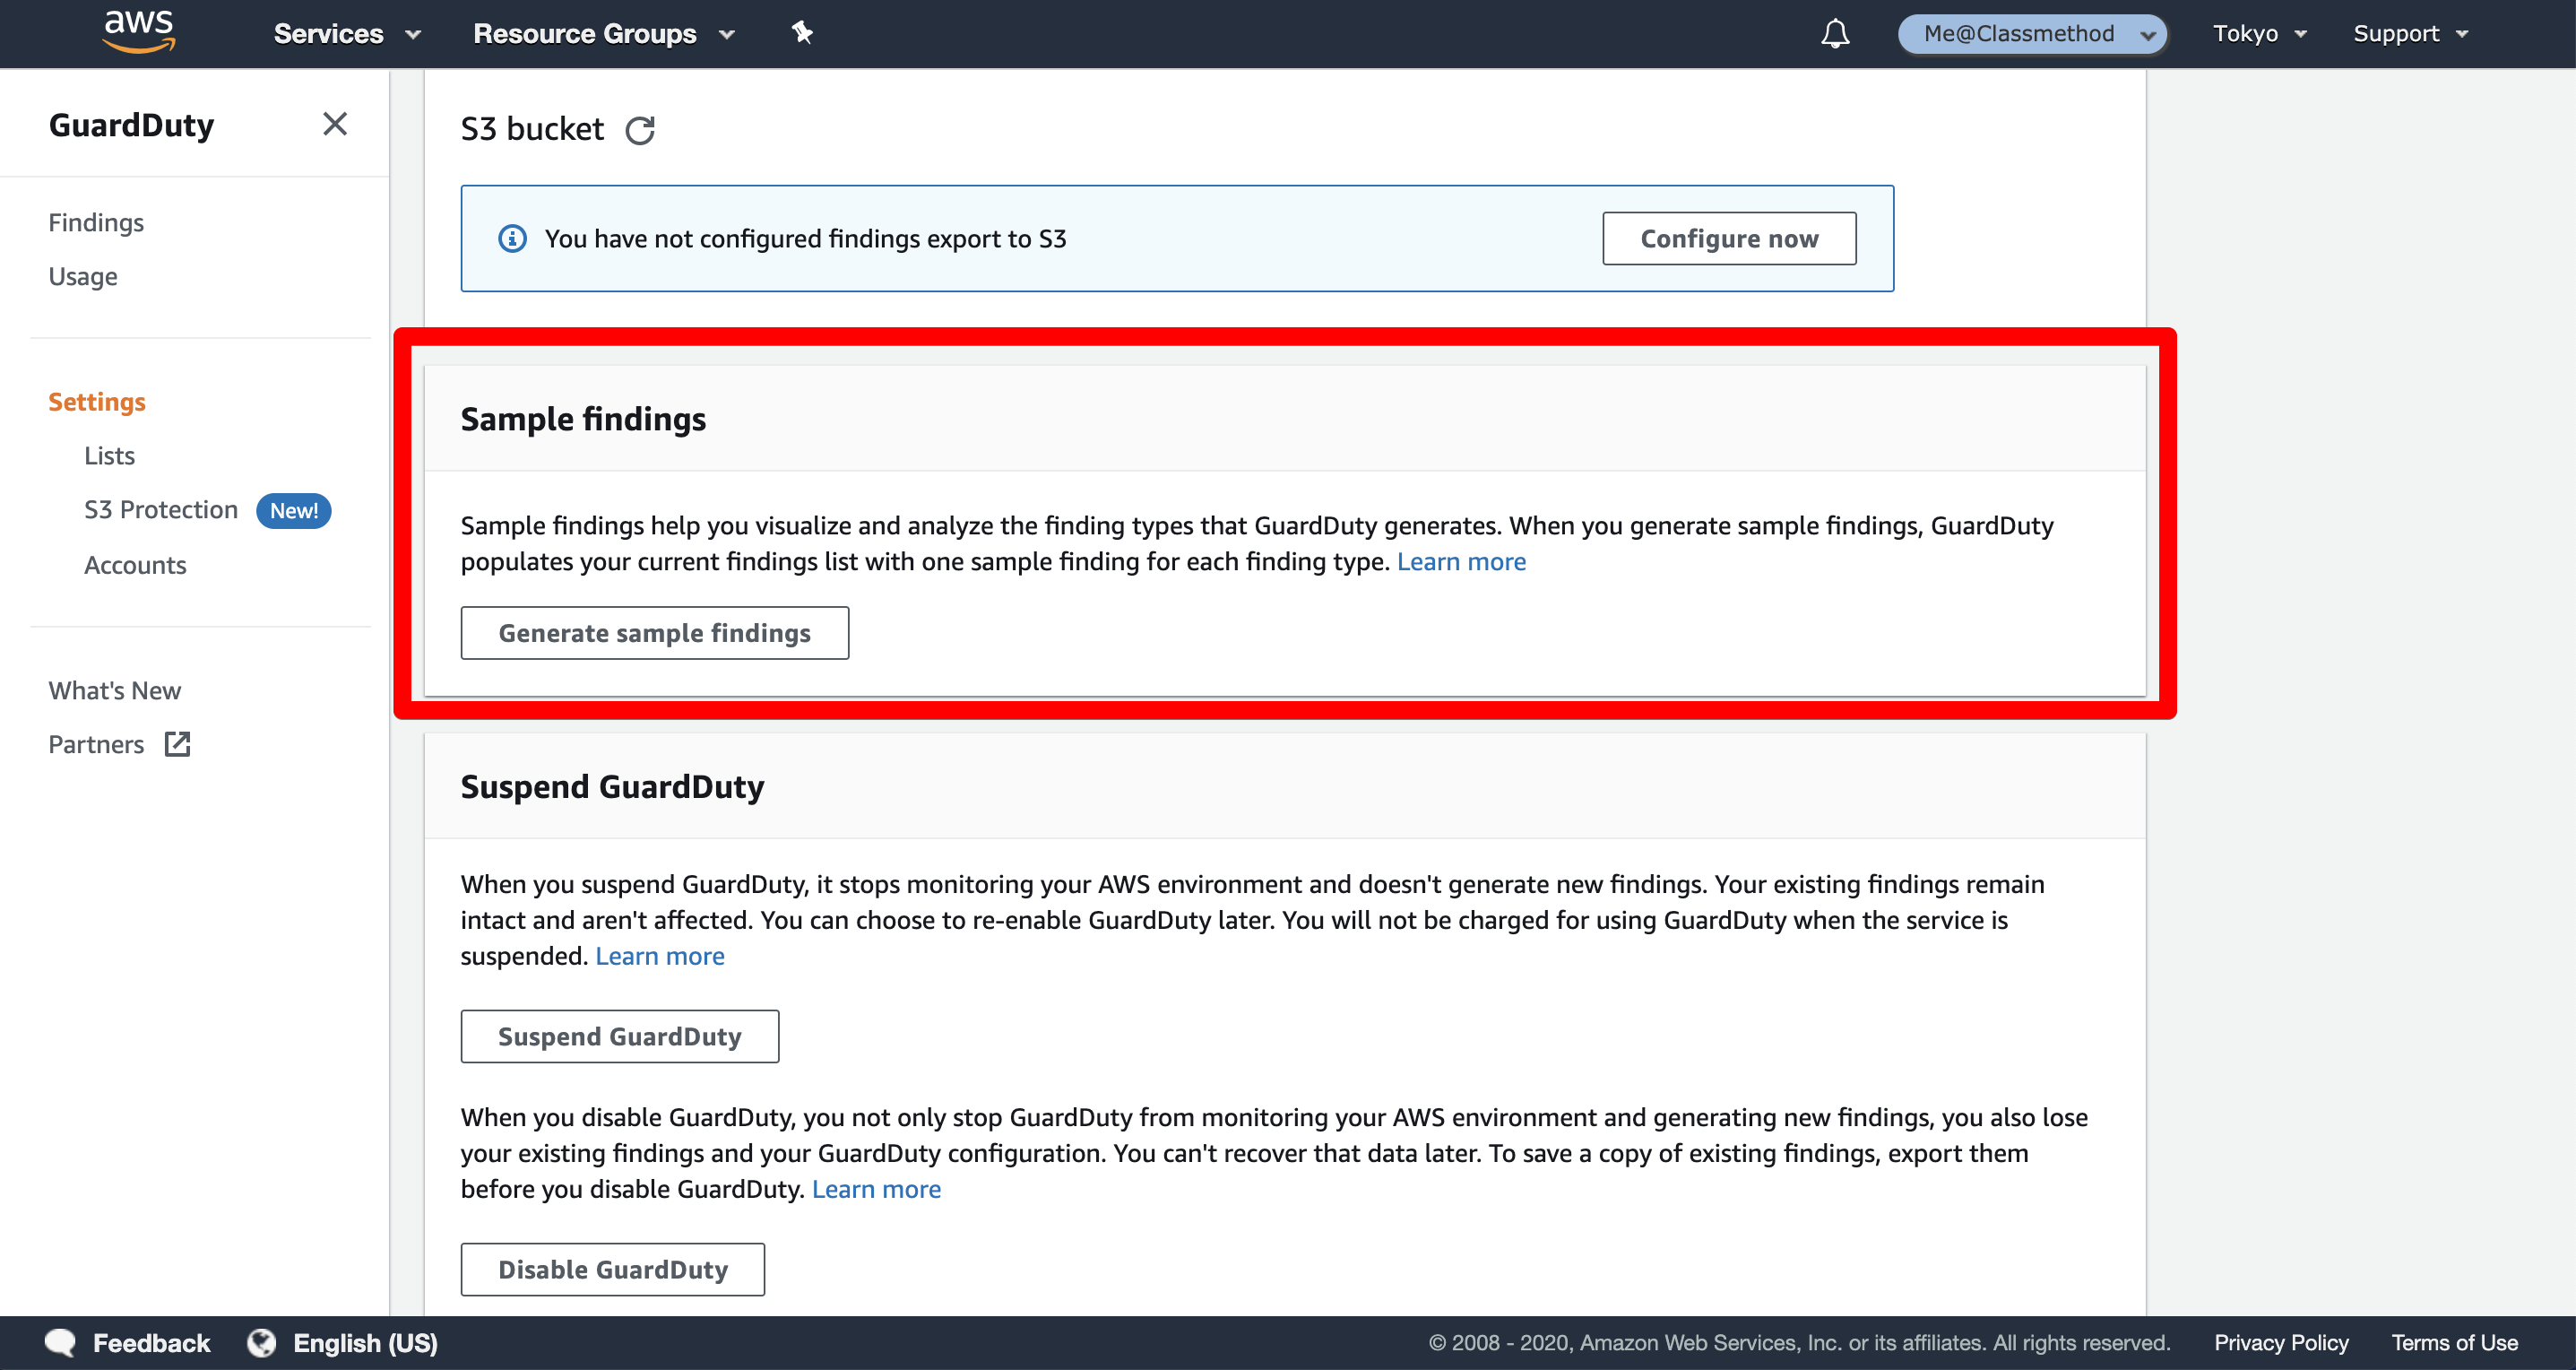
Task: Expand the Resource Groups dropdown
Action: coord(604,34)
